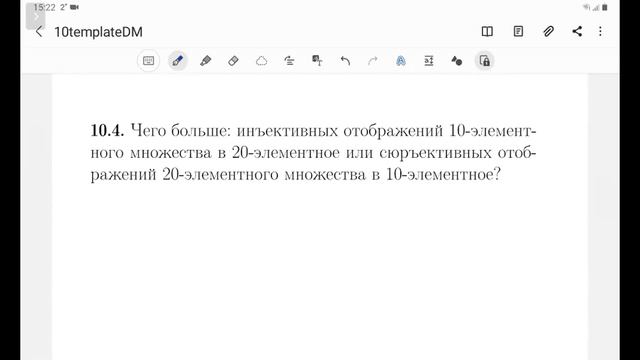
Task: Toggle the page lock/read-only icon
Action: (484, 61)
